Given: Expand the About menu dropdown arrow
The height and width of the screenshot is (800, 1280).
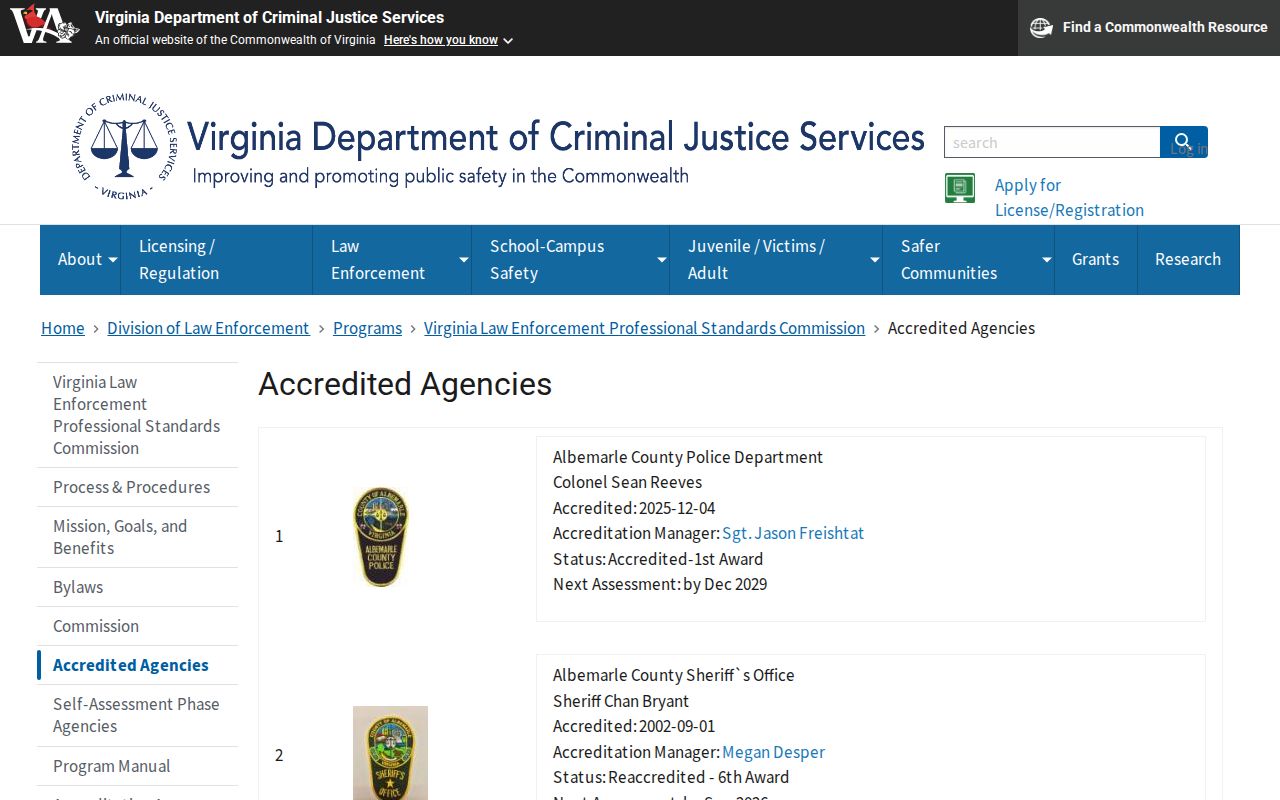Looking at the screenshot, I should 113,260.
